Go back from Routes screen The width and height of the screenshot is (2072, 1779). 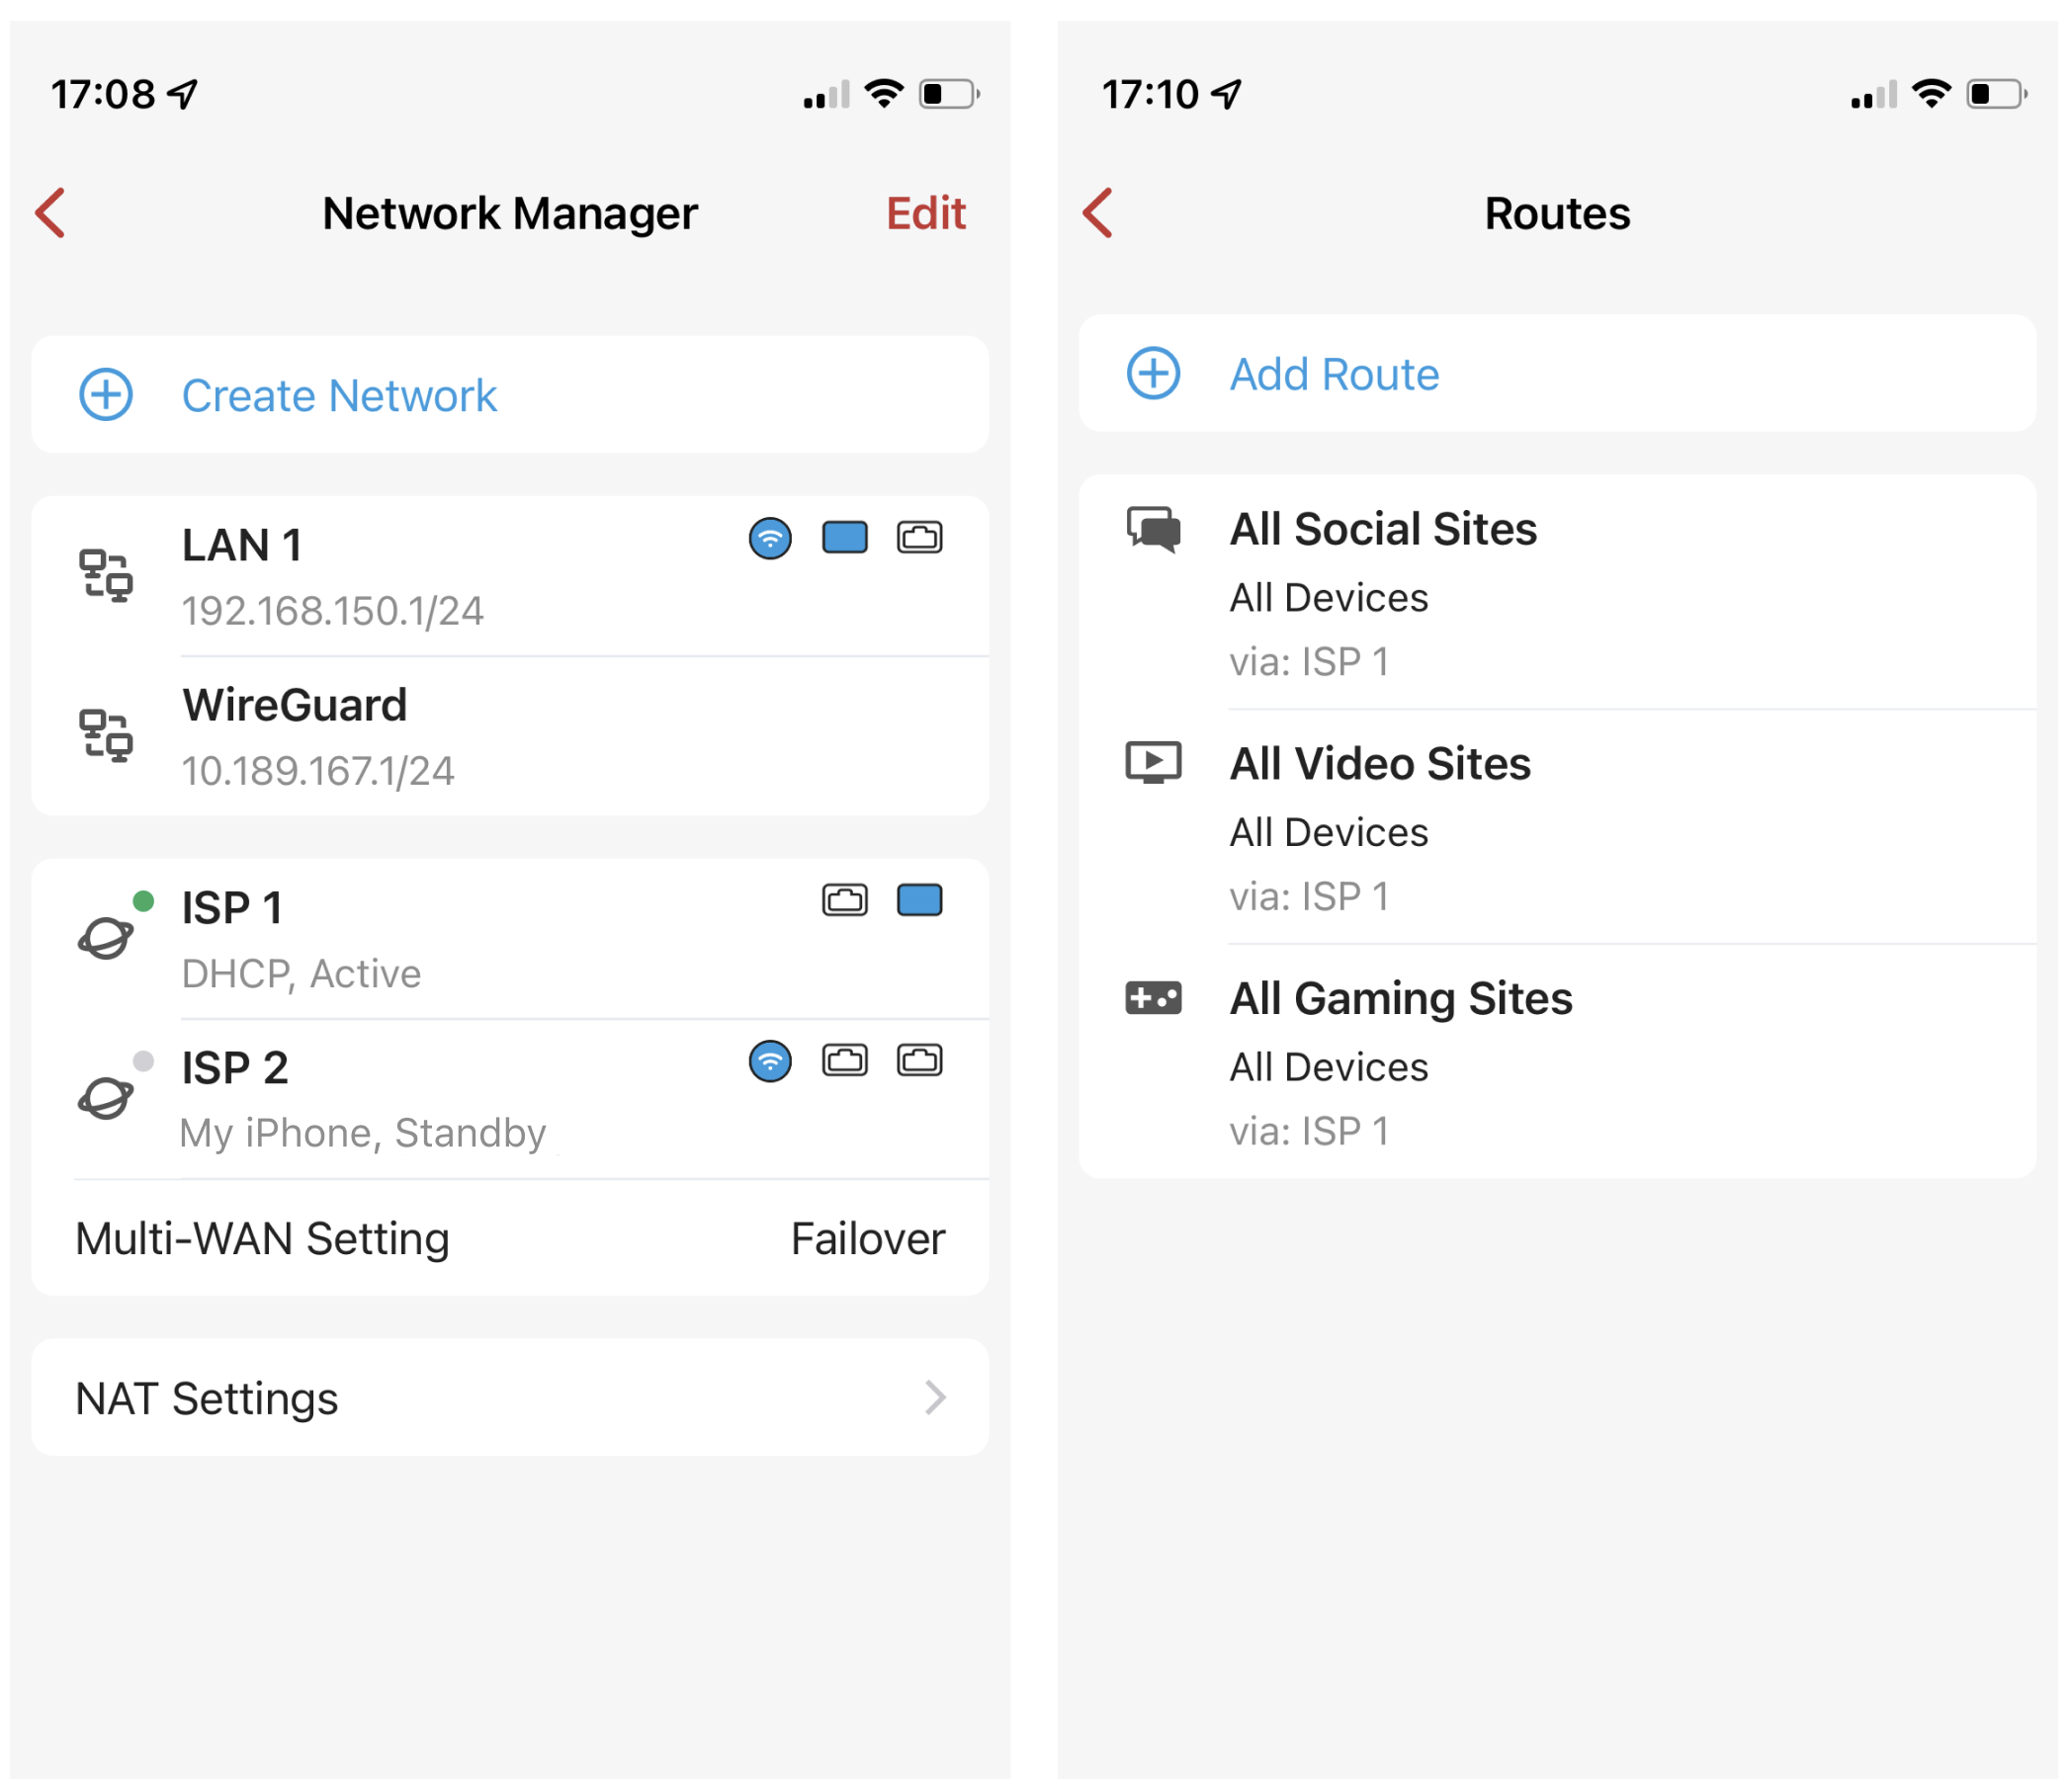click(1098, 213)
